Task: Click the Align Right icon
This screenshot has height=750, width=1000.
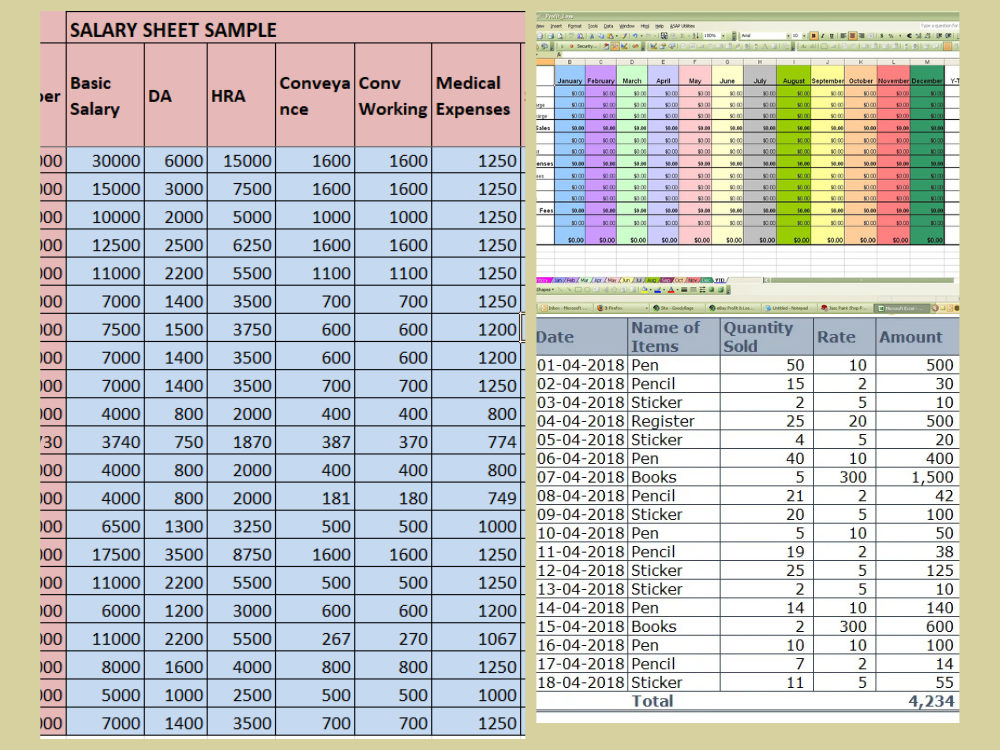Action: (862, 36)
